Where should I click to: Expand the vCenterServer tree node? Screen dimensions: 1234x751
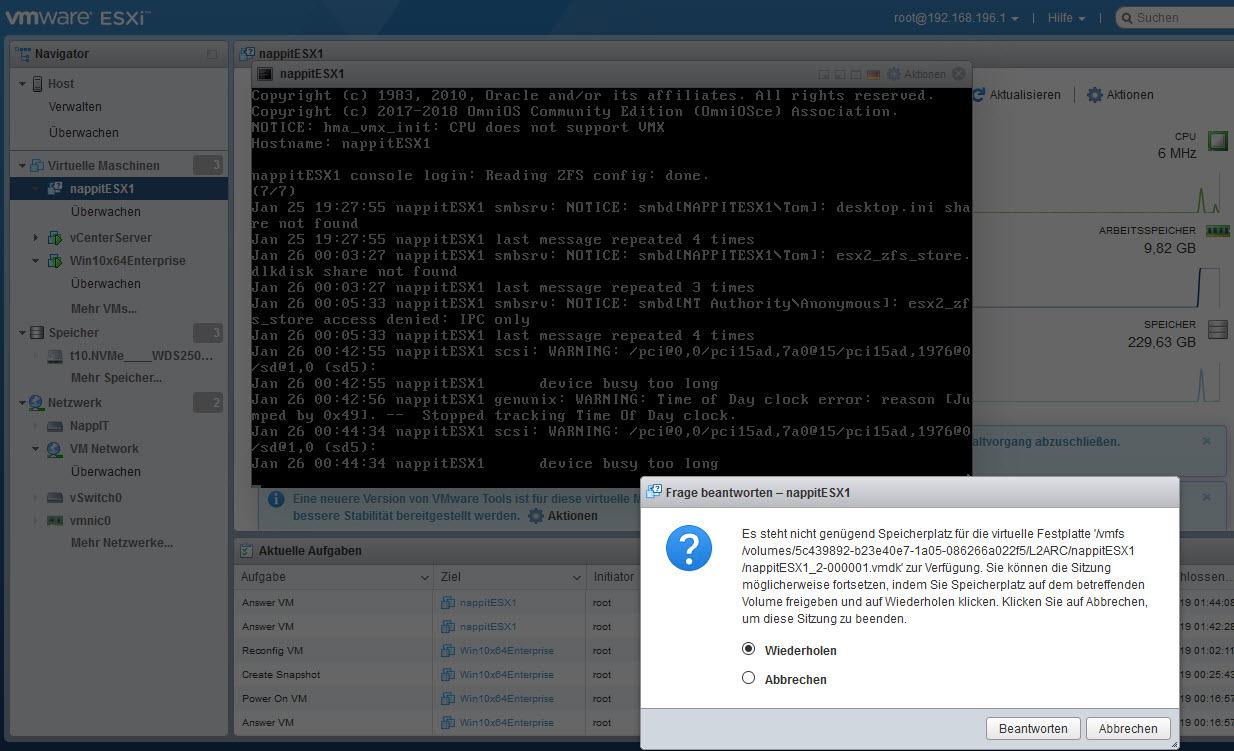point(36,238)
